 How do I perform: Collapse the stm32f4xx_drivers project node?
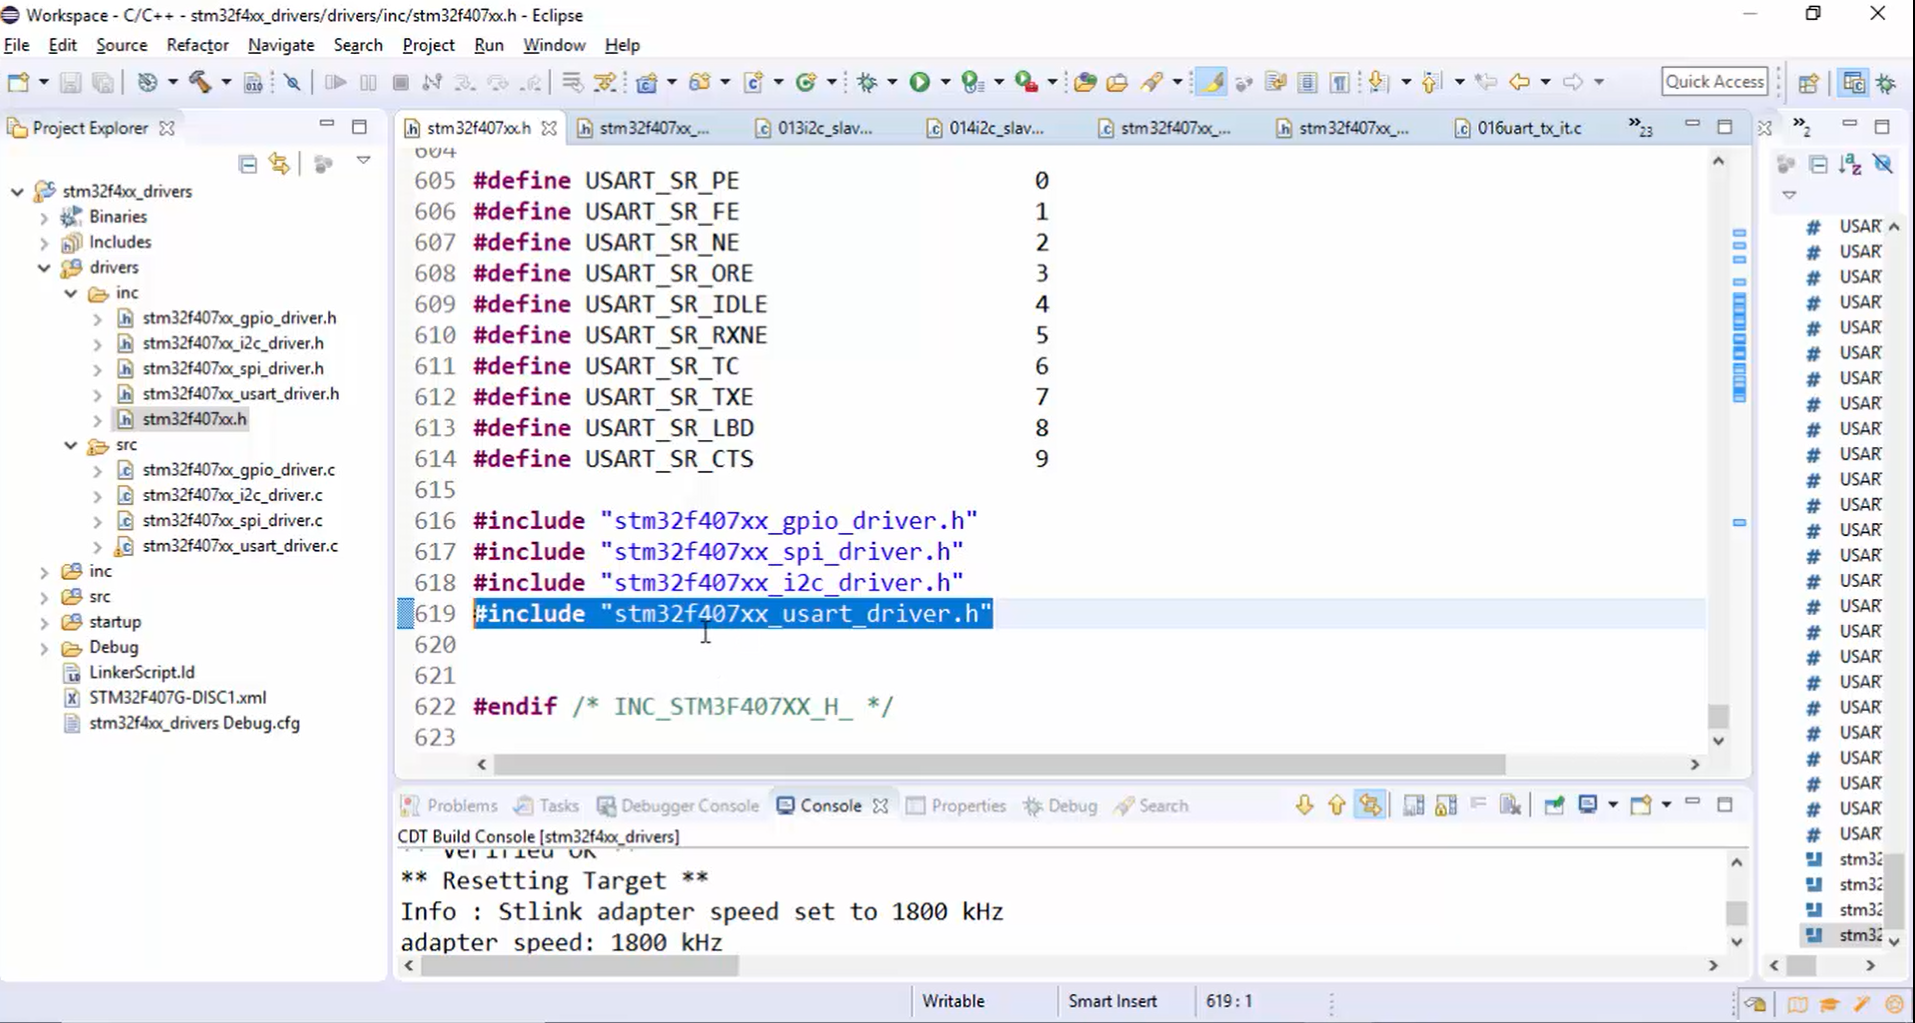tap(17, 191)
